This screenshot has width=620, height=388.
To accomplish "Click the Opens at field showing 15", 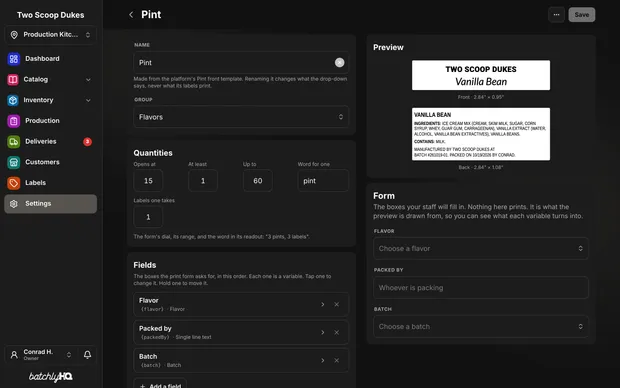I will point(148,181).
